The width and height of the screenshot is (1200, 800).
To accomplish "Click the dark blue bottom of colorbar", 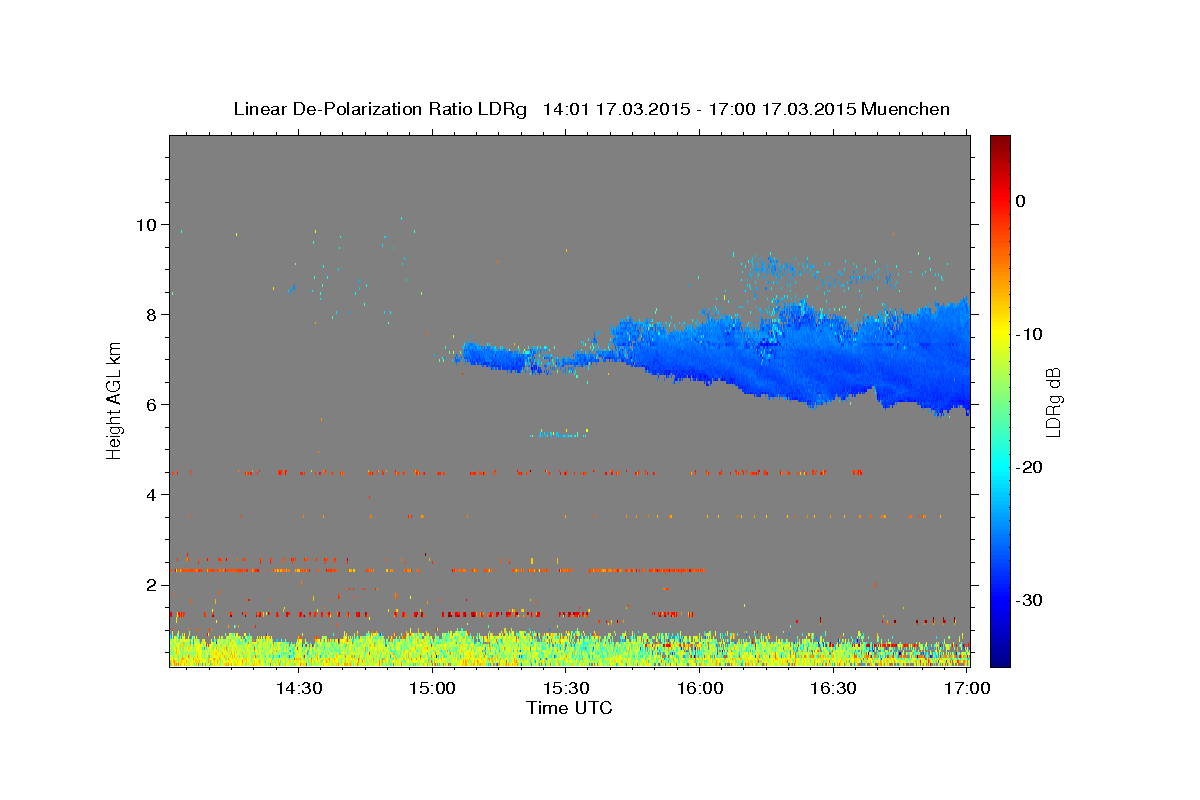I will coord(1000,658).
